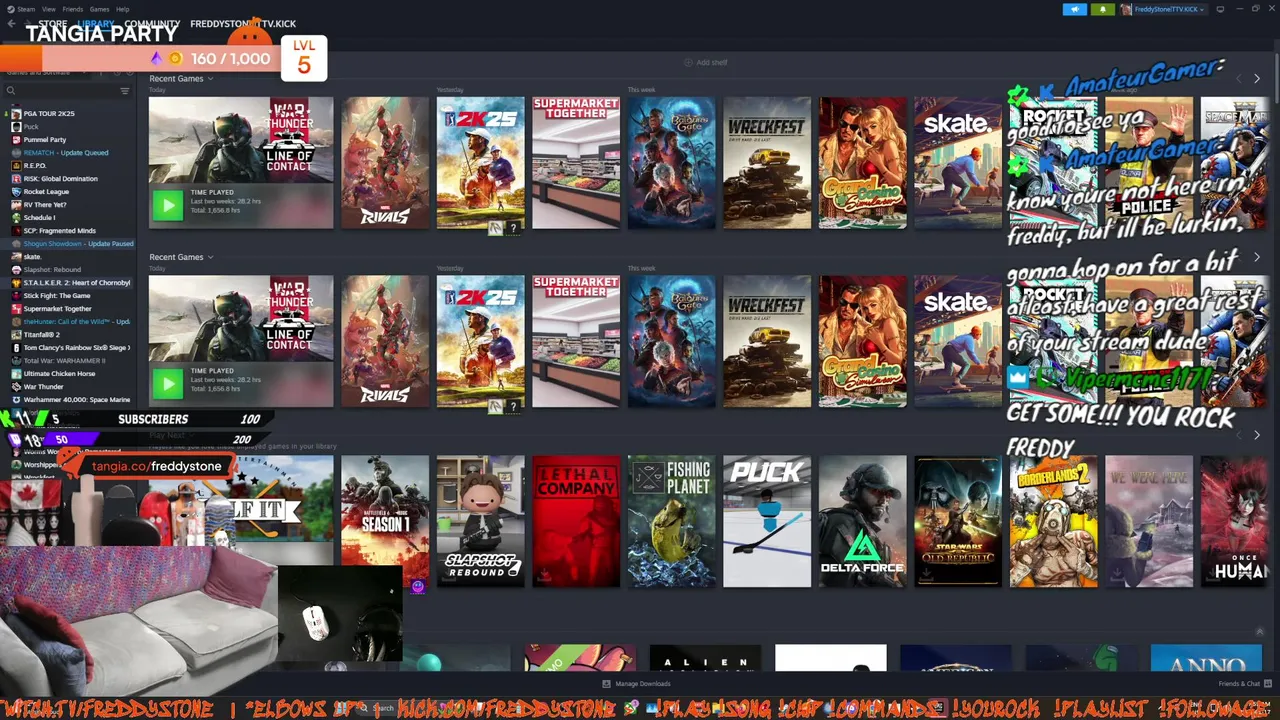This screenshot has height=720, width=1280.
Task: Select Supermarket Together in the sidebar list
Action: coord(57,309)
